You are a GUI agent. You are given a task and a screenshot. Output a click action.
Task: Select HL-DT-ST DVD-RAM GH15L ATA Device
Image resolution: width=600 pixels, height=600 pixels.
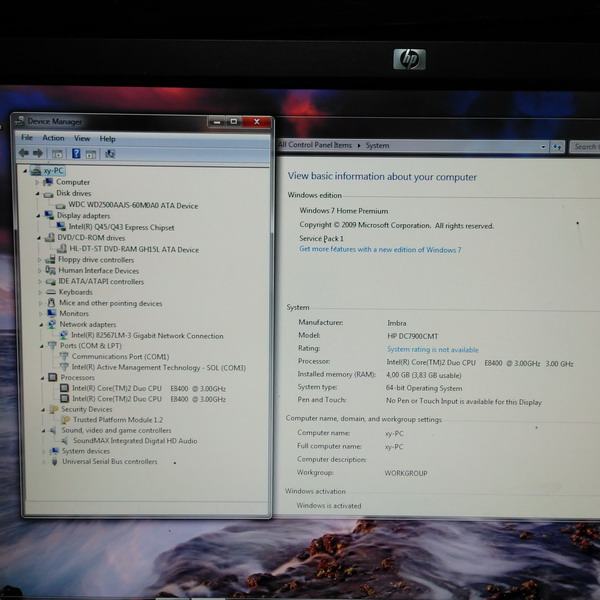[x=134, y=249]
